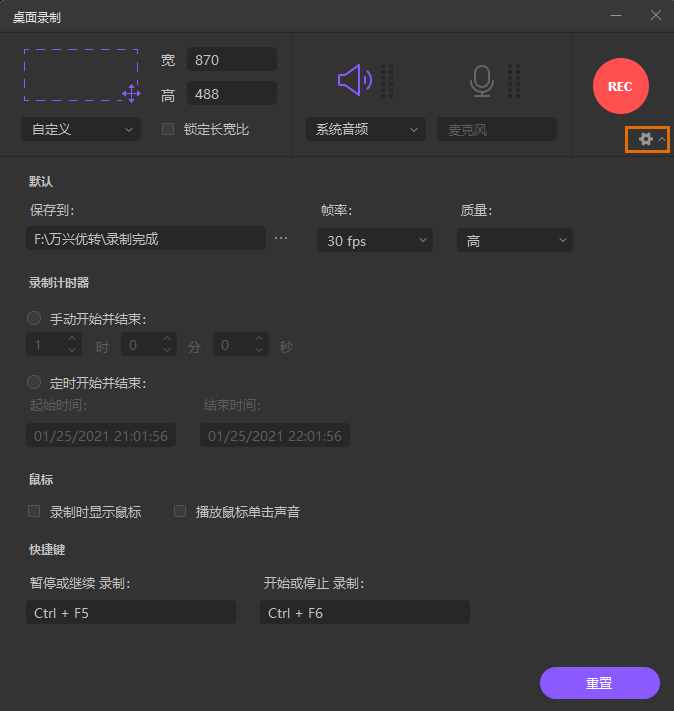Open the 系统音频 dropdown
The image size is (674, 711).
pyautogui.click(x=366, y=129)
